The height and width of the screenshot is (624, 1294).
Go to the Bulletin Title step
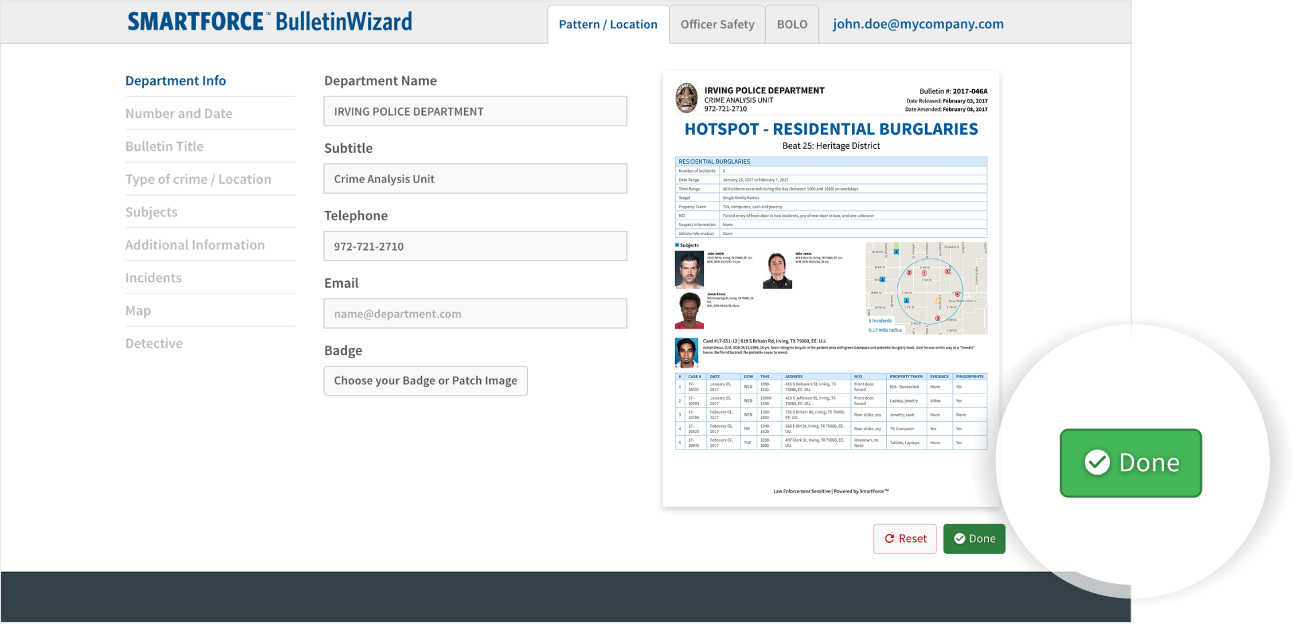coord(164,147)
